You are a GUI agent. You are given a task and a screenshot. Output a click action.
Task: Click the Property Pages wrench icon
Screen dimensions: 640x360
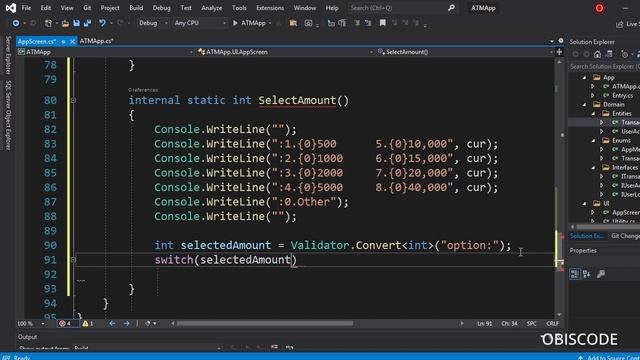click(601, 274)
